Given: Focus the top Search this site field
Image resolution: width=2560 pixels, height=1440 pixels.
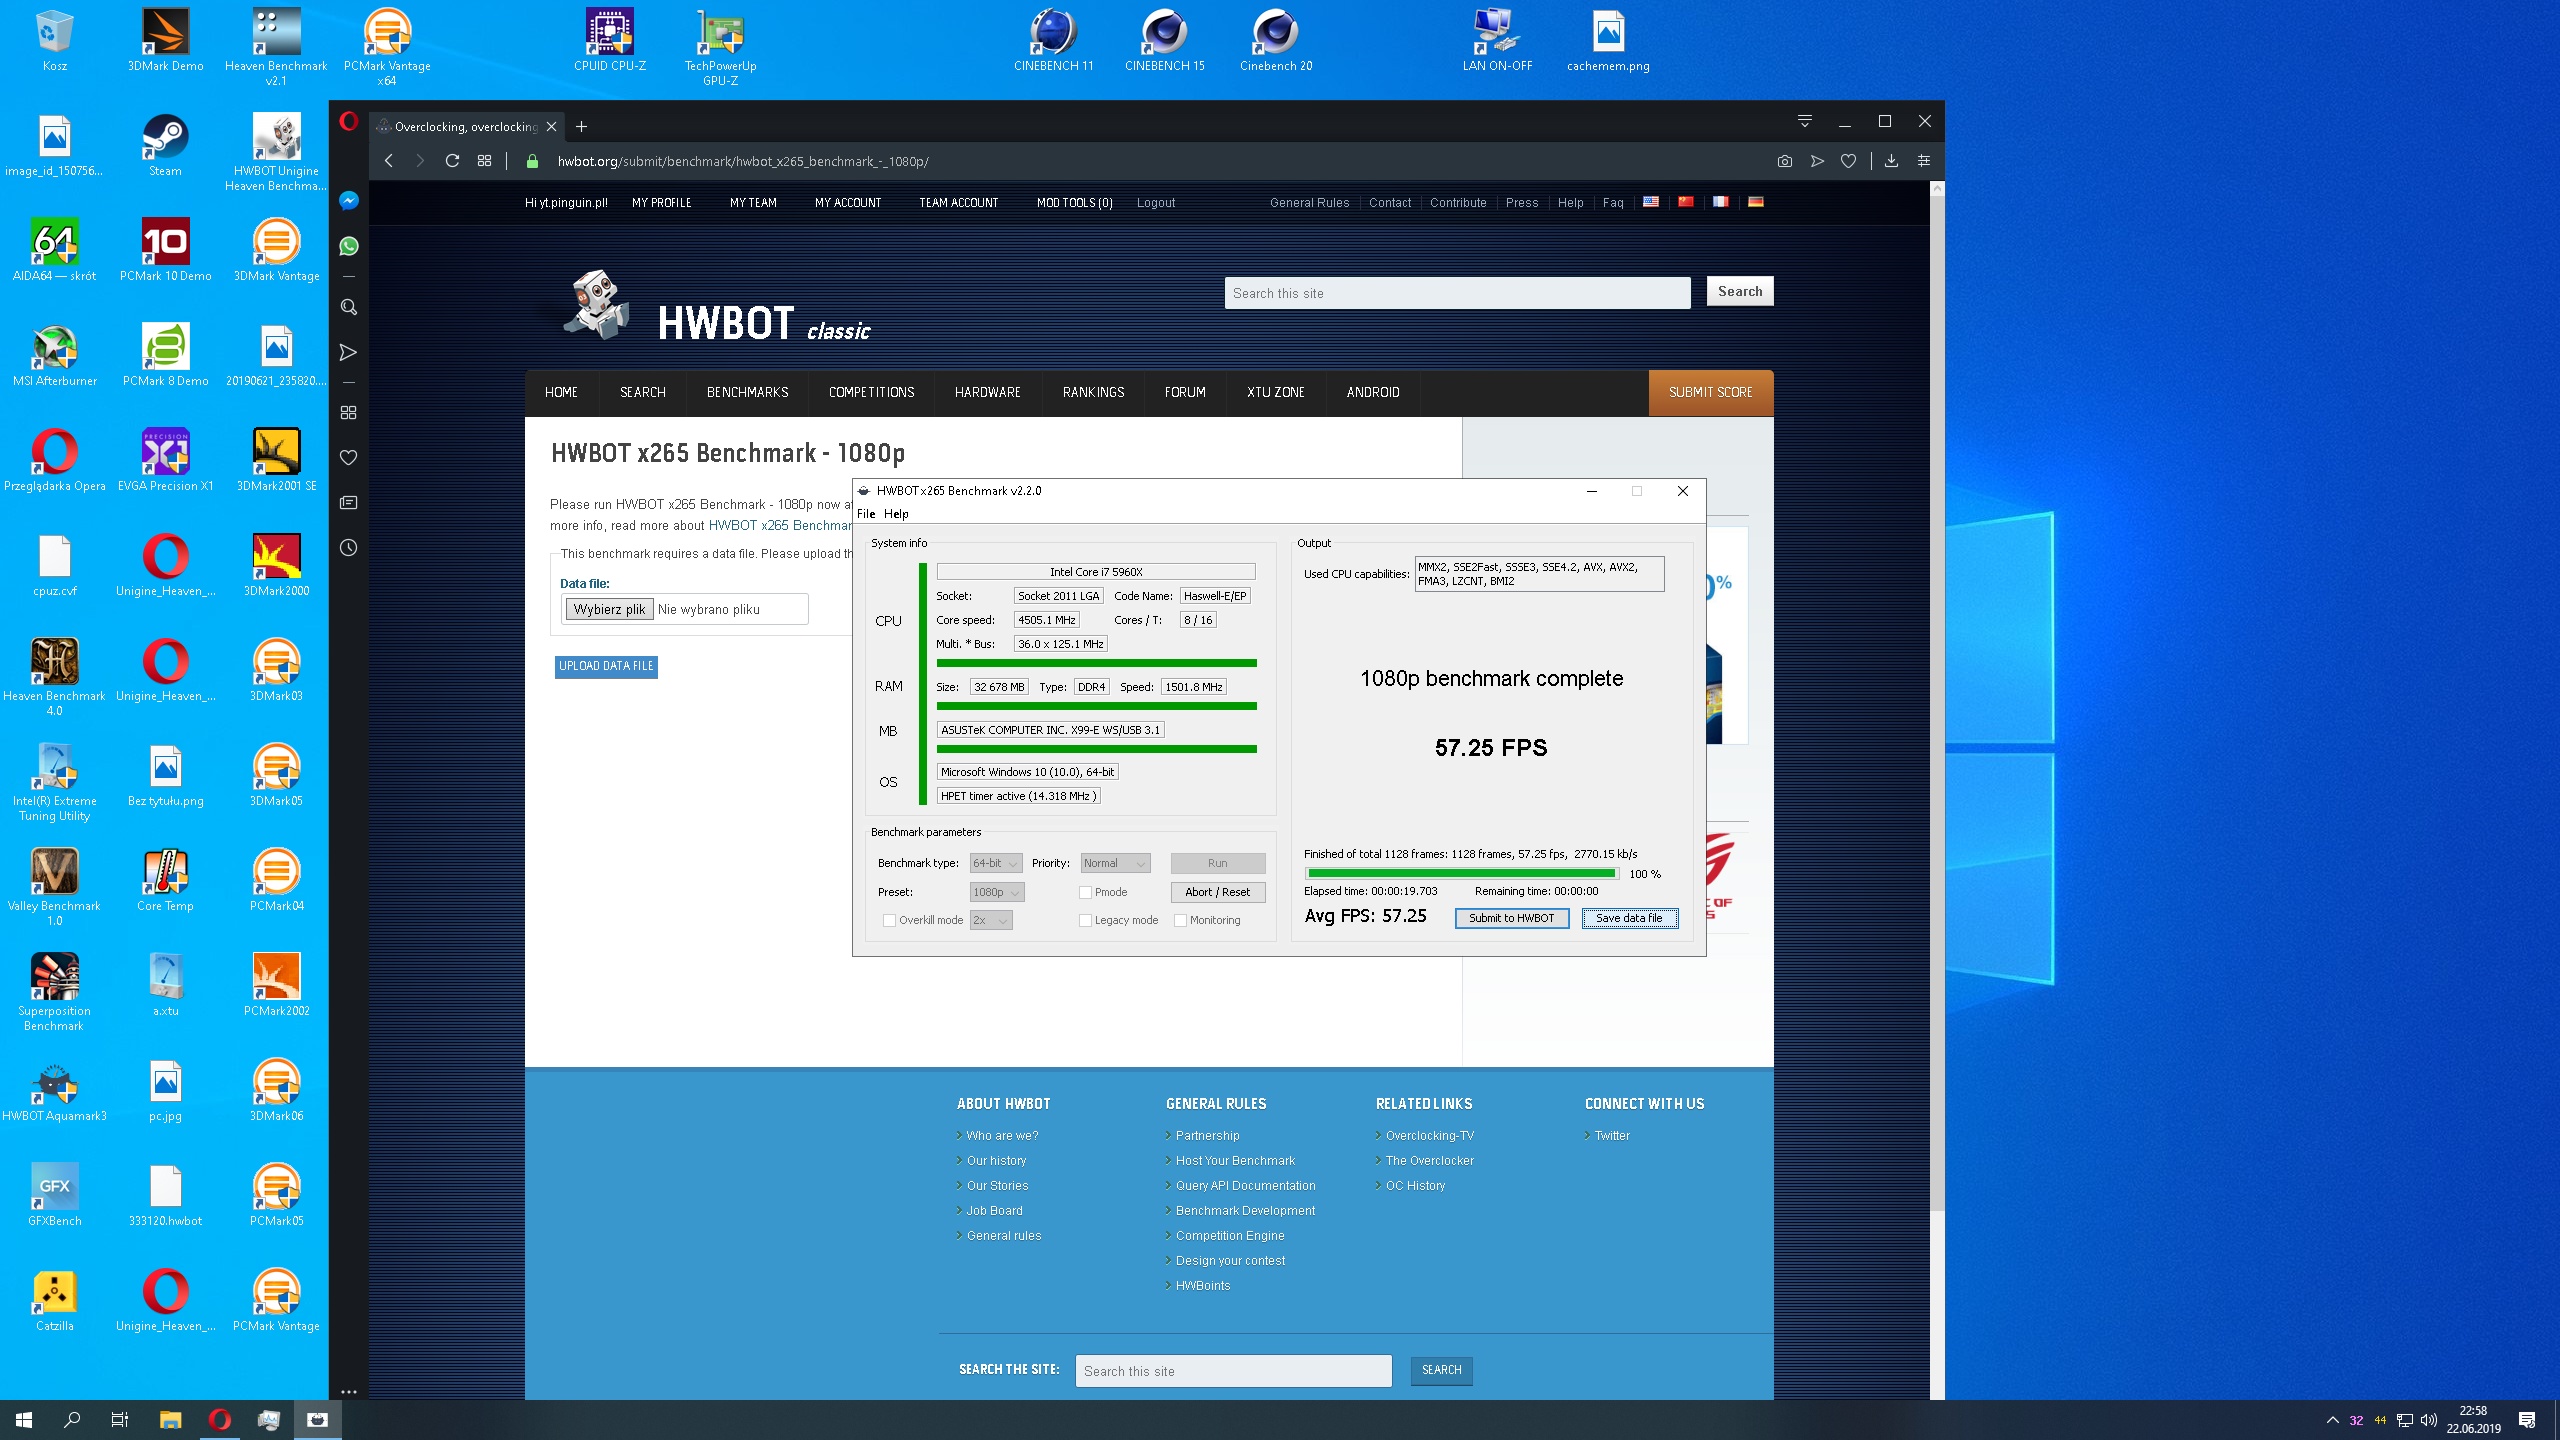Looking at the screenshot, I should [1457, 293].
